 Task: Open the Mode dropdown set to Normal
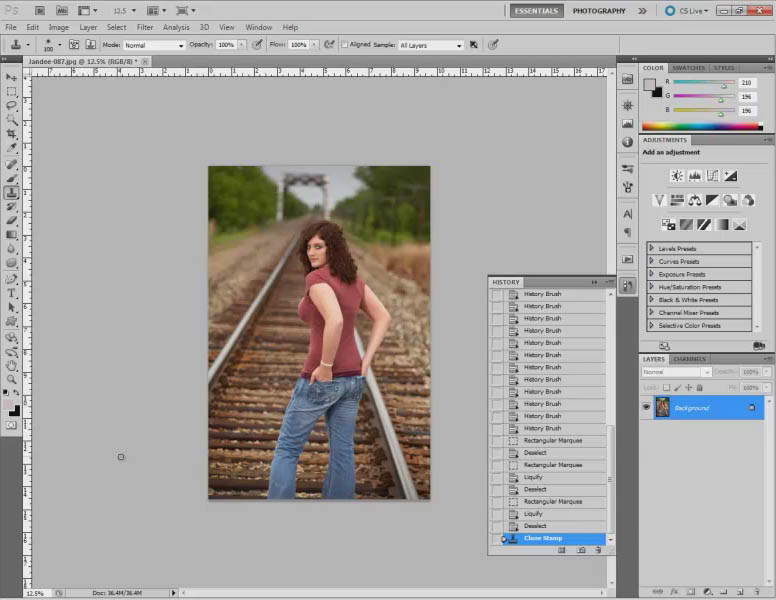pyautogui.click(x=154, y=45)
